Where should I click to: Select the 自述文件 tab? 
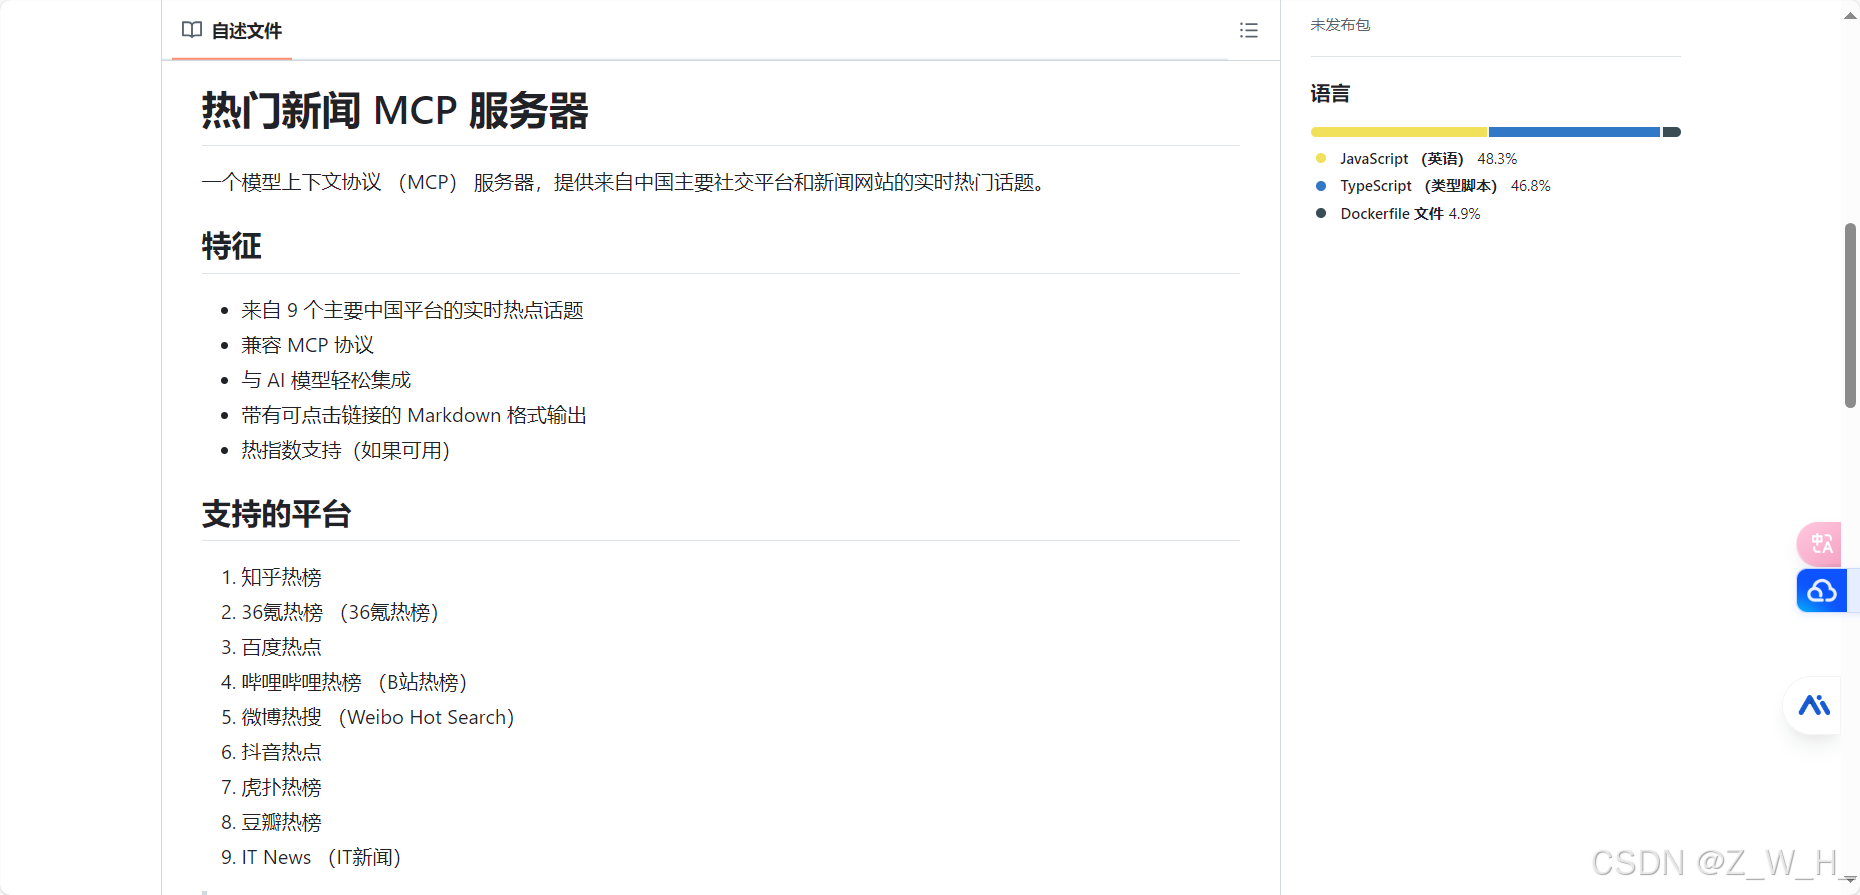point(232,31)
